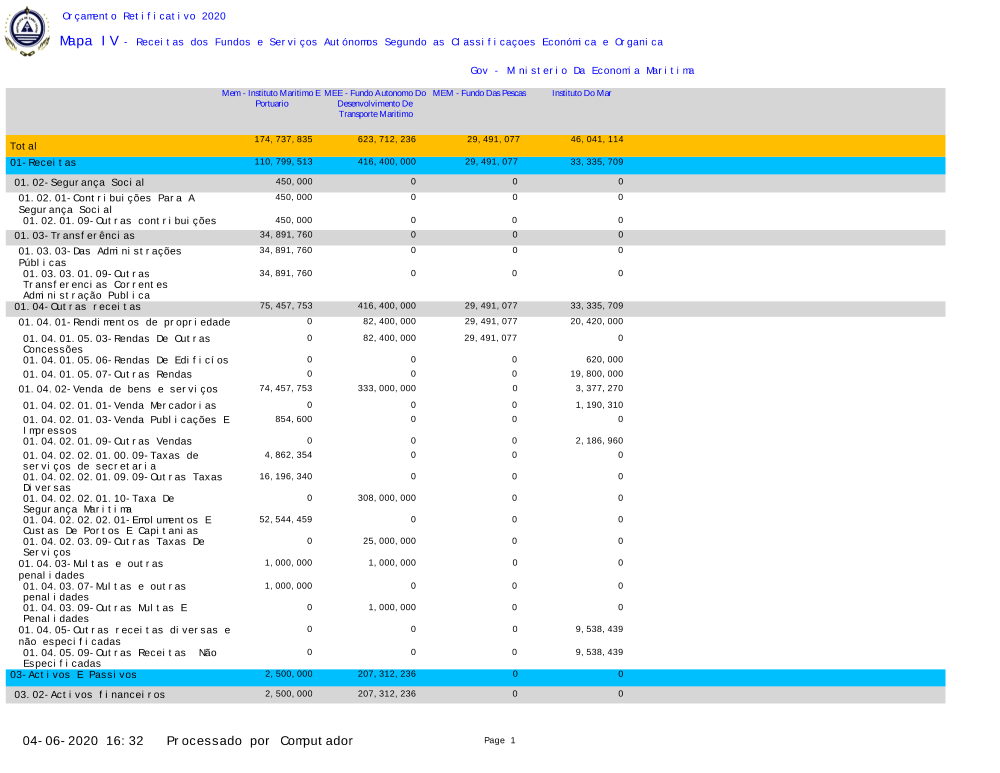Screen dimensions: 1000x773
Task: Click the Cape Verde emblem logo
Action: tap(27, 31)
